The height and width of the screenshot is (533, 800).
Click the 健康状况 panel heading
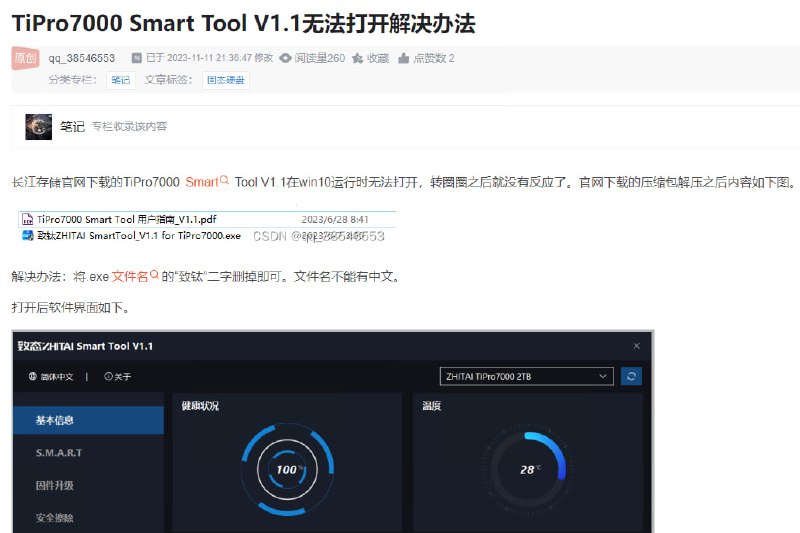200,406
